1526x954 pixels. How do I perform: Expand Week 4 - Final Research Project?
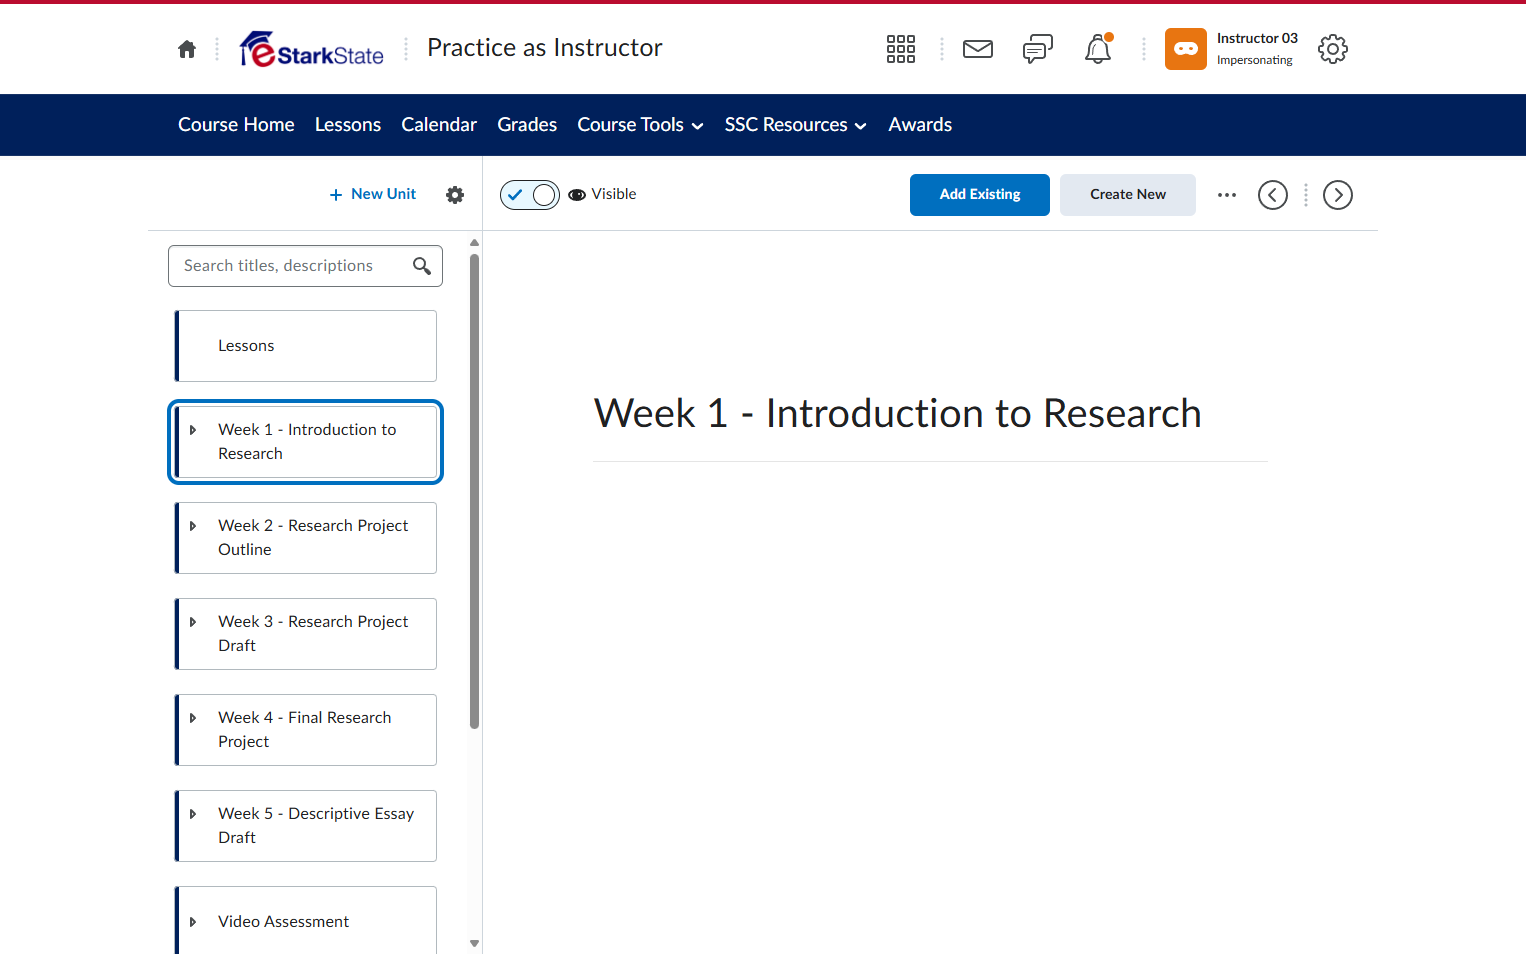click(x=193, y=718)
